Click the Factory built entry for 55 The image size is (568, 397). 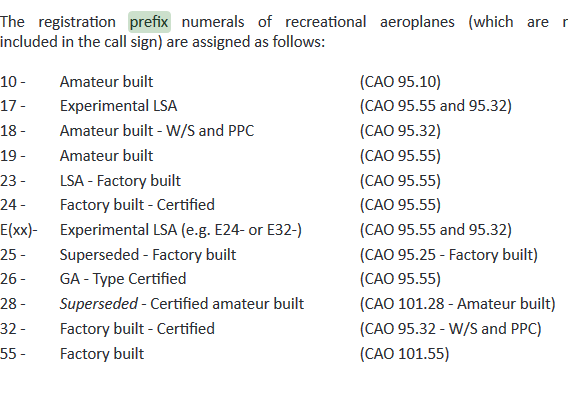[x=102, y=354]
